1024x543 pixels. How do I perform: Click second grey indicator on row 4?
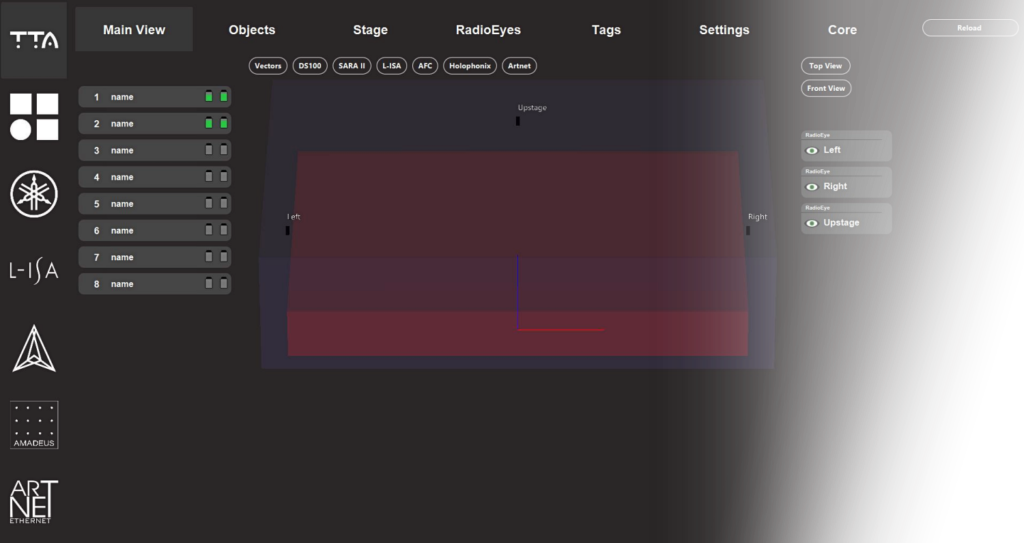pos(224,177)
